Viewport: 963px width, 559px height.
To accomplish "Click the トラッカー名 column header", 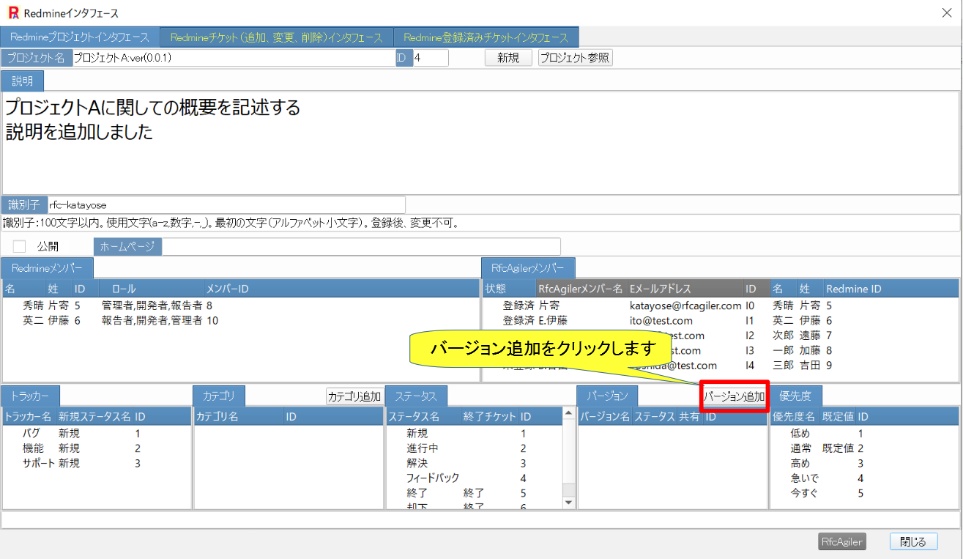I will click(28, 416).
